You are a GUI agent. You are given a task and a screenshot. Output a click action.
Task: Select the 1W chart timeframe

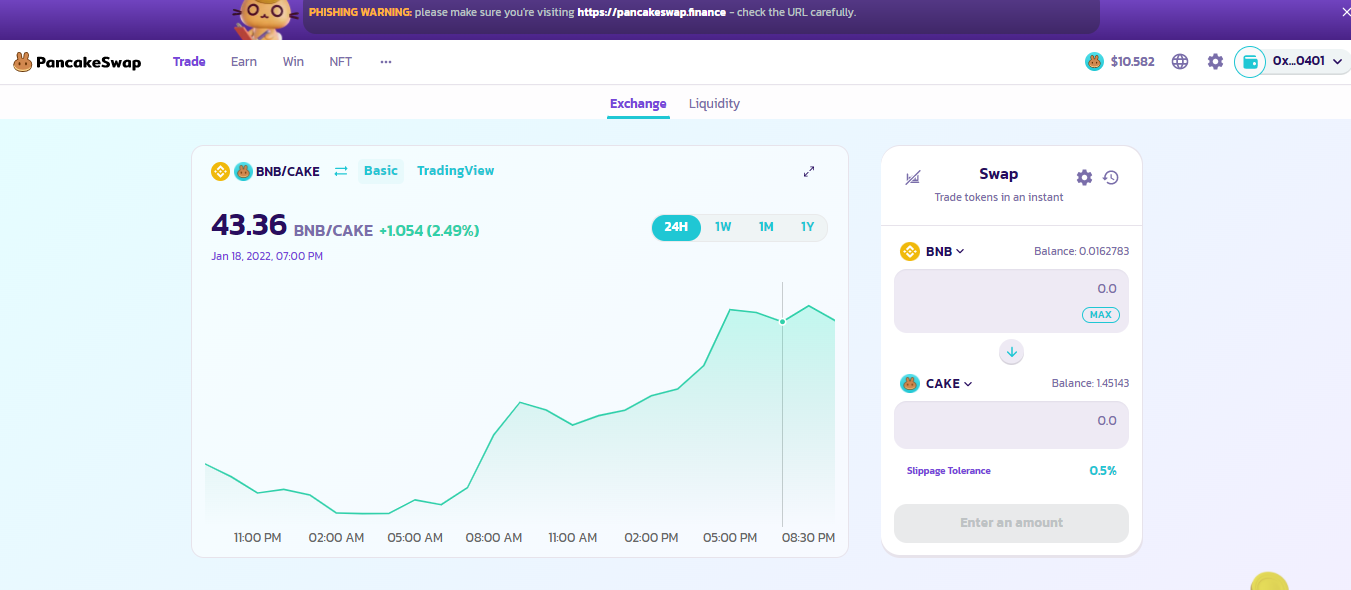(x=723, y=227)
